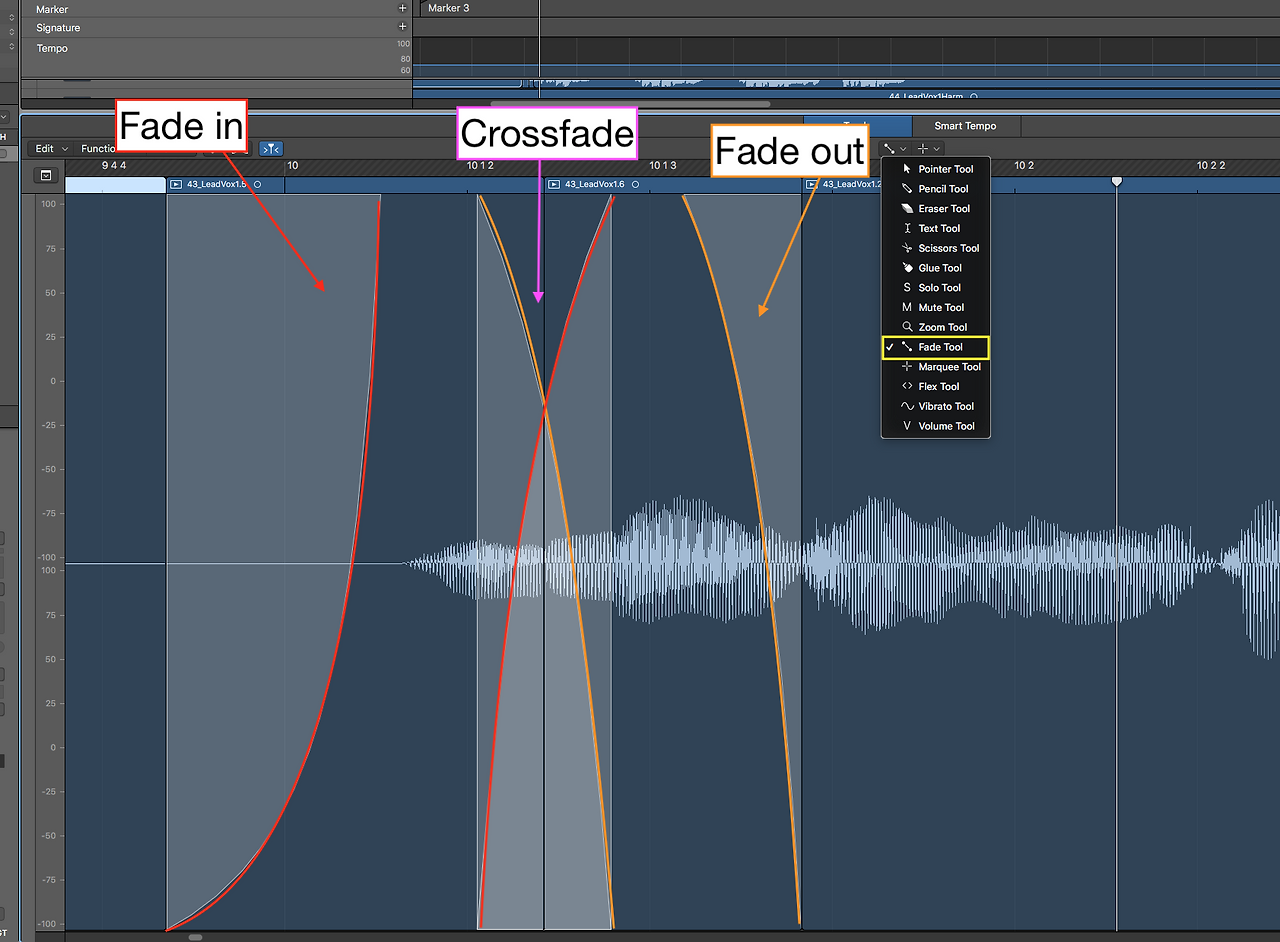Pick the Eraser Tool in the menu
1280x942 pixels.
936,209
